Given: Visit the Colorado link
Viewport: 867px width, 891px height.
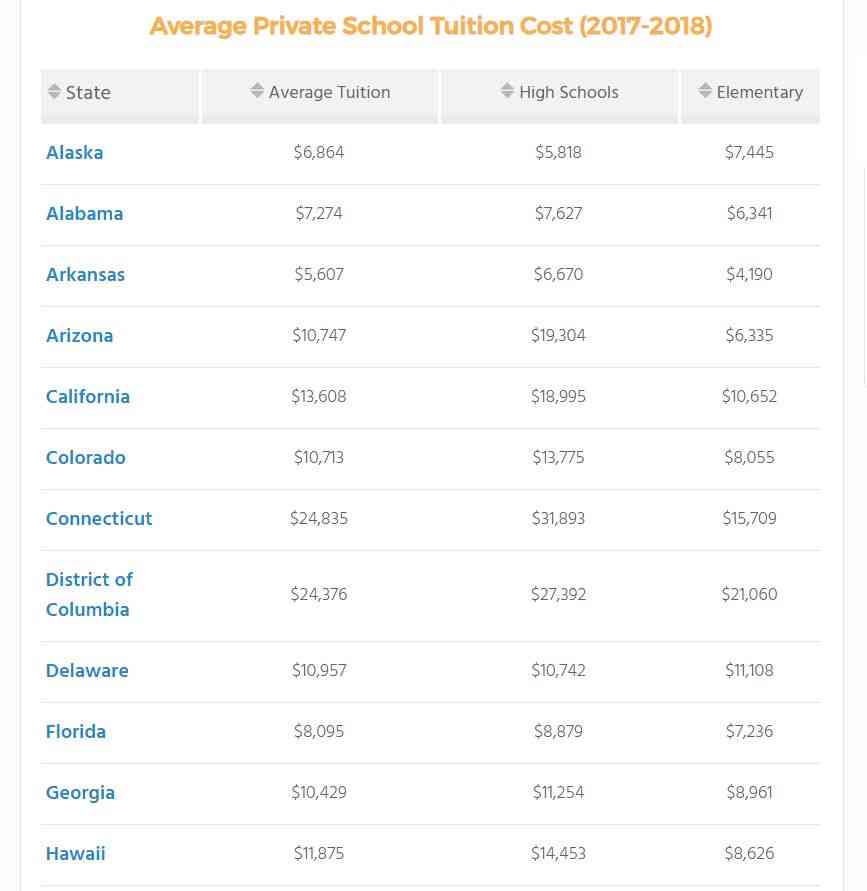Looking at the screenshot, I should coord(86,458).
